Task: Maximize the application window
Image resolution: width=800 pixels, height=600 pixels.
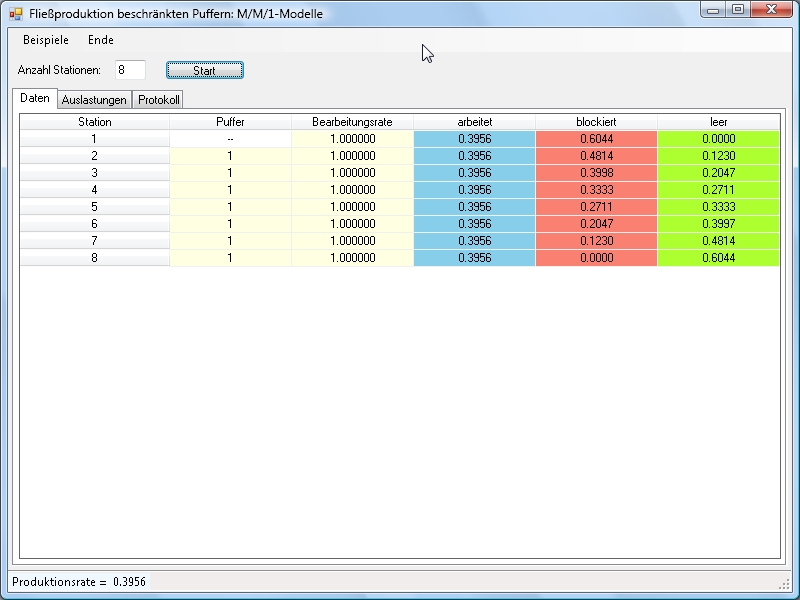Action: 738,10
